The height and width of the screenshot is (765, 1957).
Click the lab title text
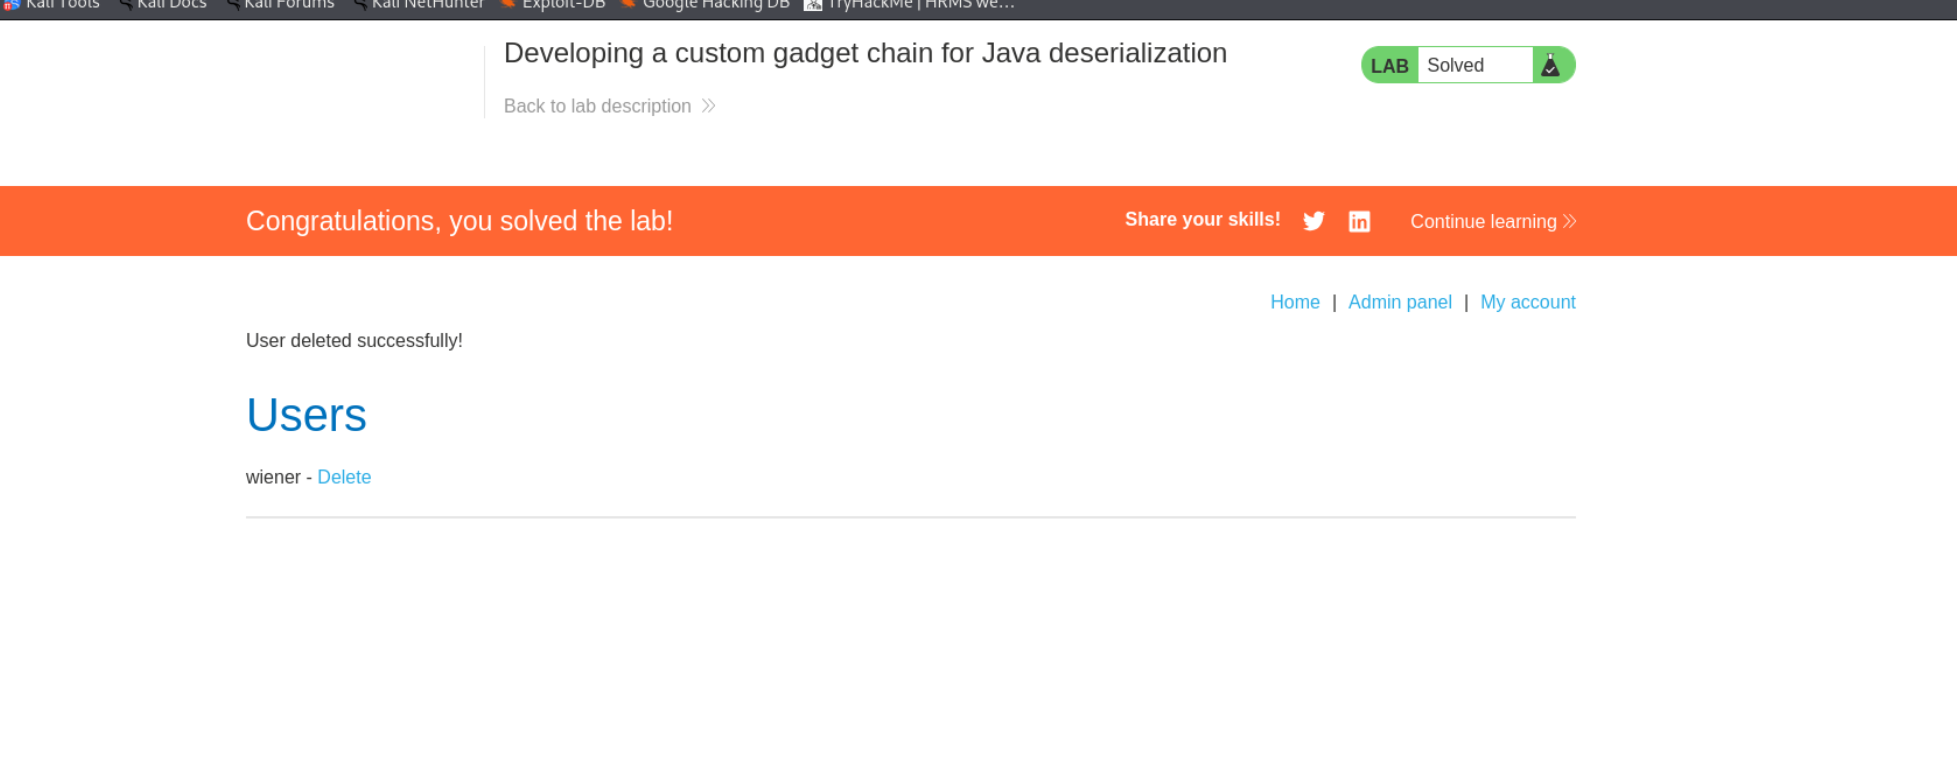[x=865, y=53]
